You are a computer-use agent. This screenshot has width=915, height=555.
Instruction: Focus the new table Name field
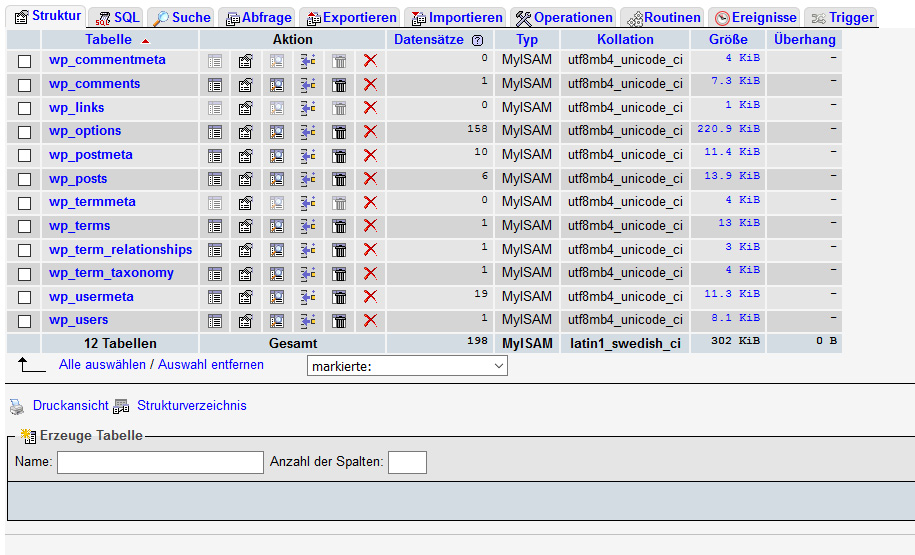coord(160,462)
